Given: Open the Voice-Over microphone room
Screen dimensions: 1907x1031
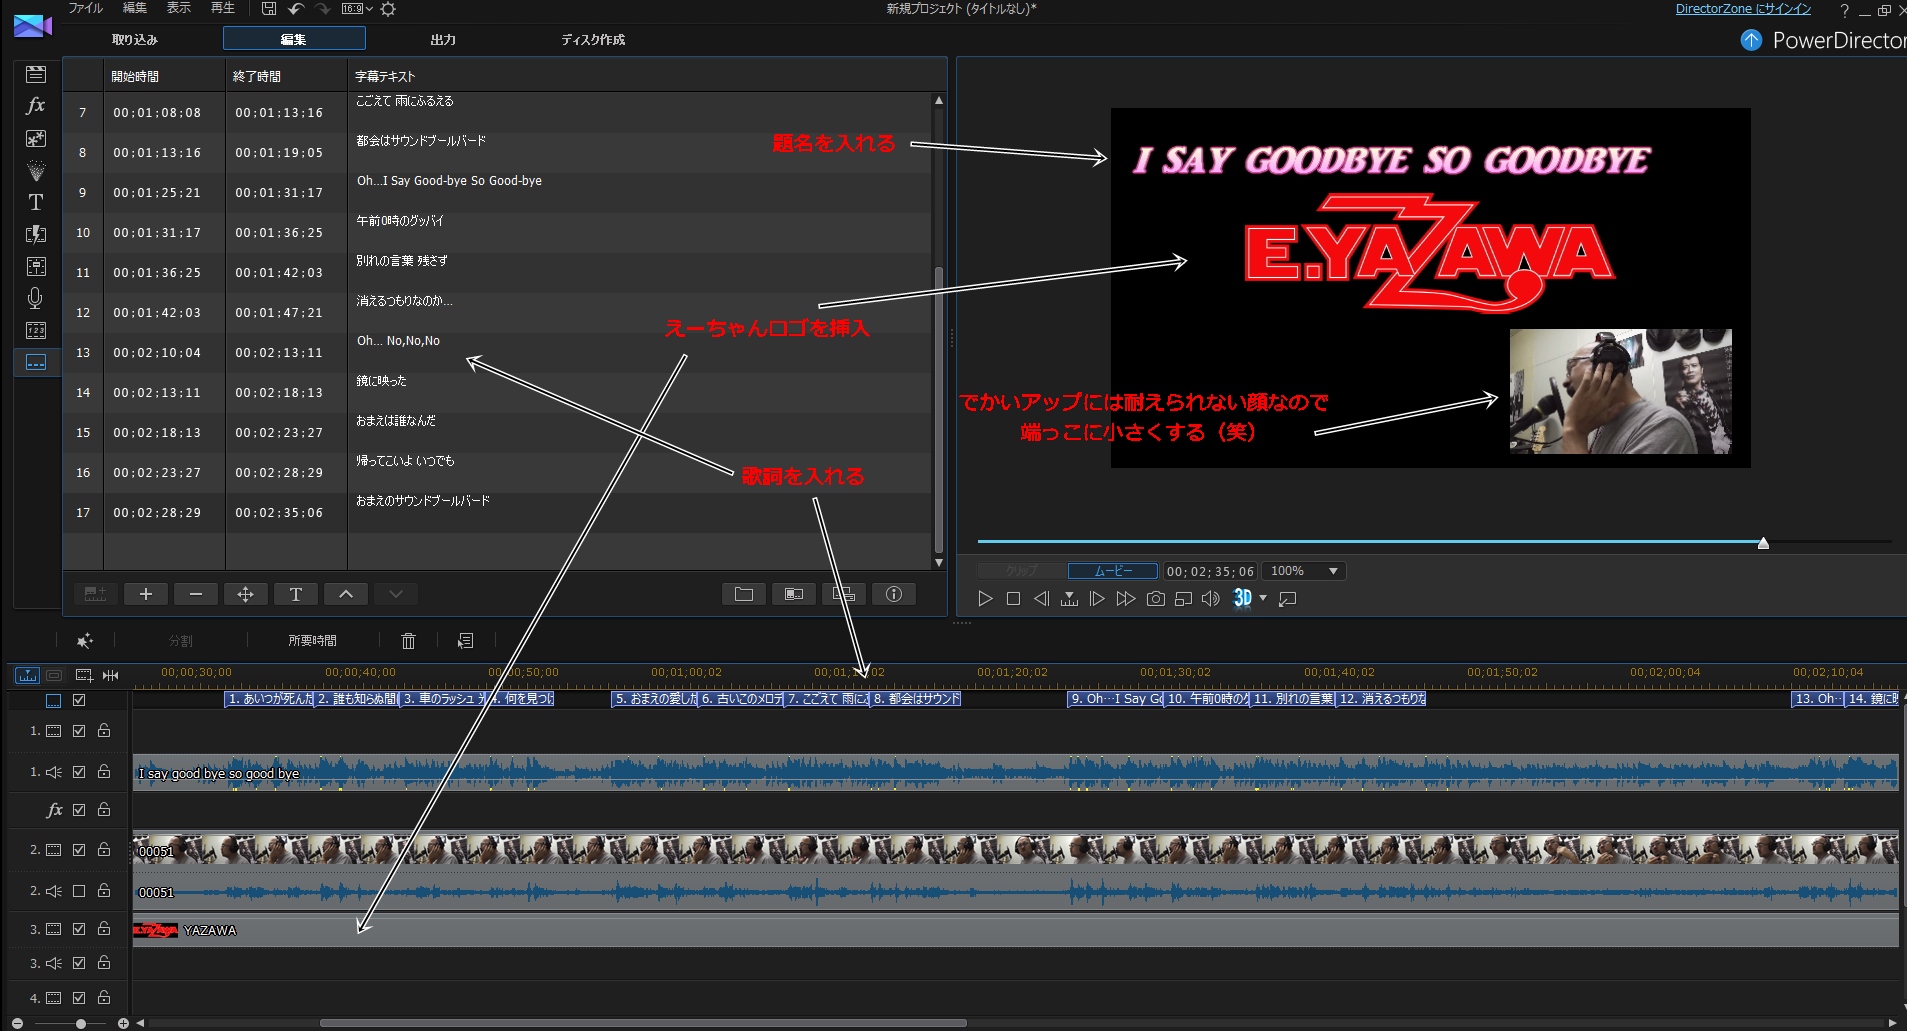Looking at the screenshot, I should click(x=36, y=298).
